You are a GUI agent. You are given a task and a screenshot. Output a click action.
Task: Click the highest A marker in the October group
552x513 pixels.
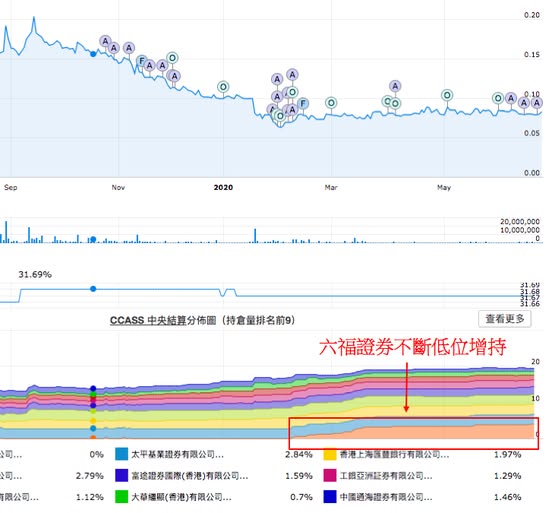[105, 41]
